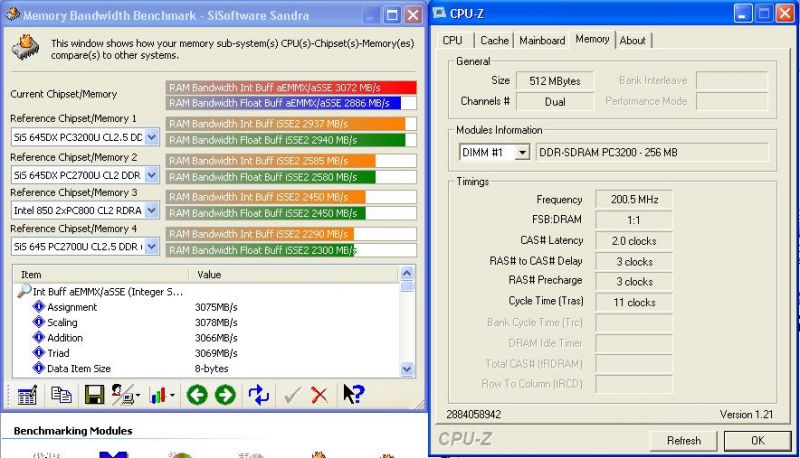Click the results list scroll down arrow
The height and width of the screenshot is (458, 800).
pos(407,369)
